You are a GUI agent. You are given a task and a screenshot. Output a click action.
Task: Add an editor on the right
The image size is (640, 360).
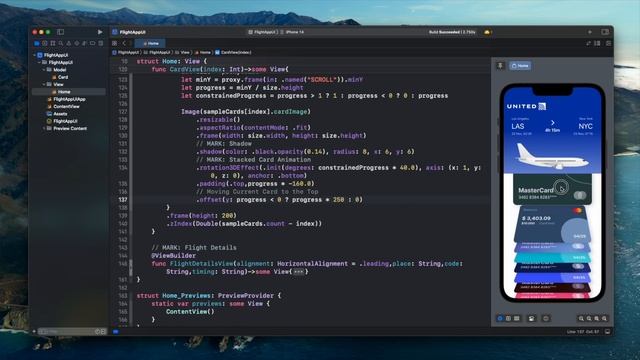coord(608,43)
